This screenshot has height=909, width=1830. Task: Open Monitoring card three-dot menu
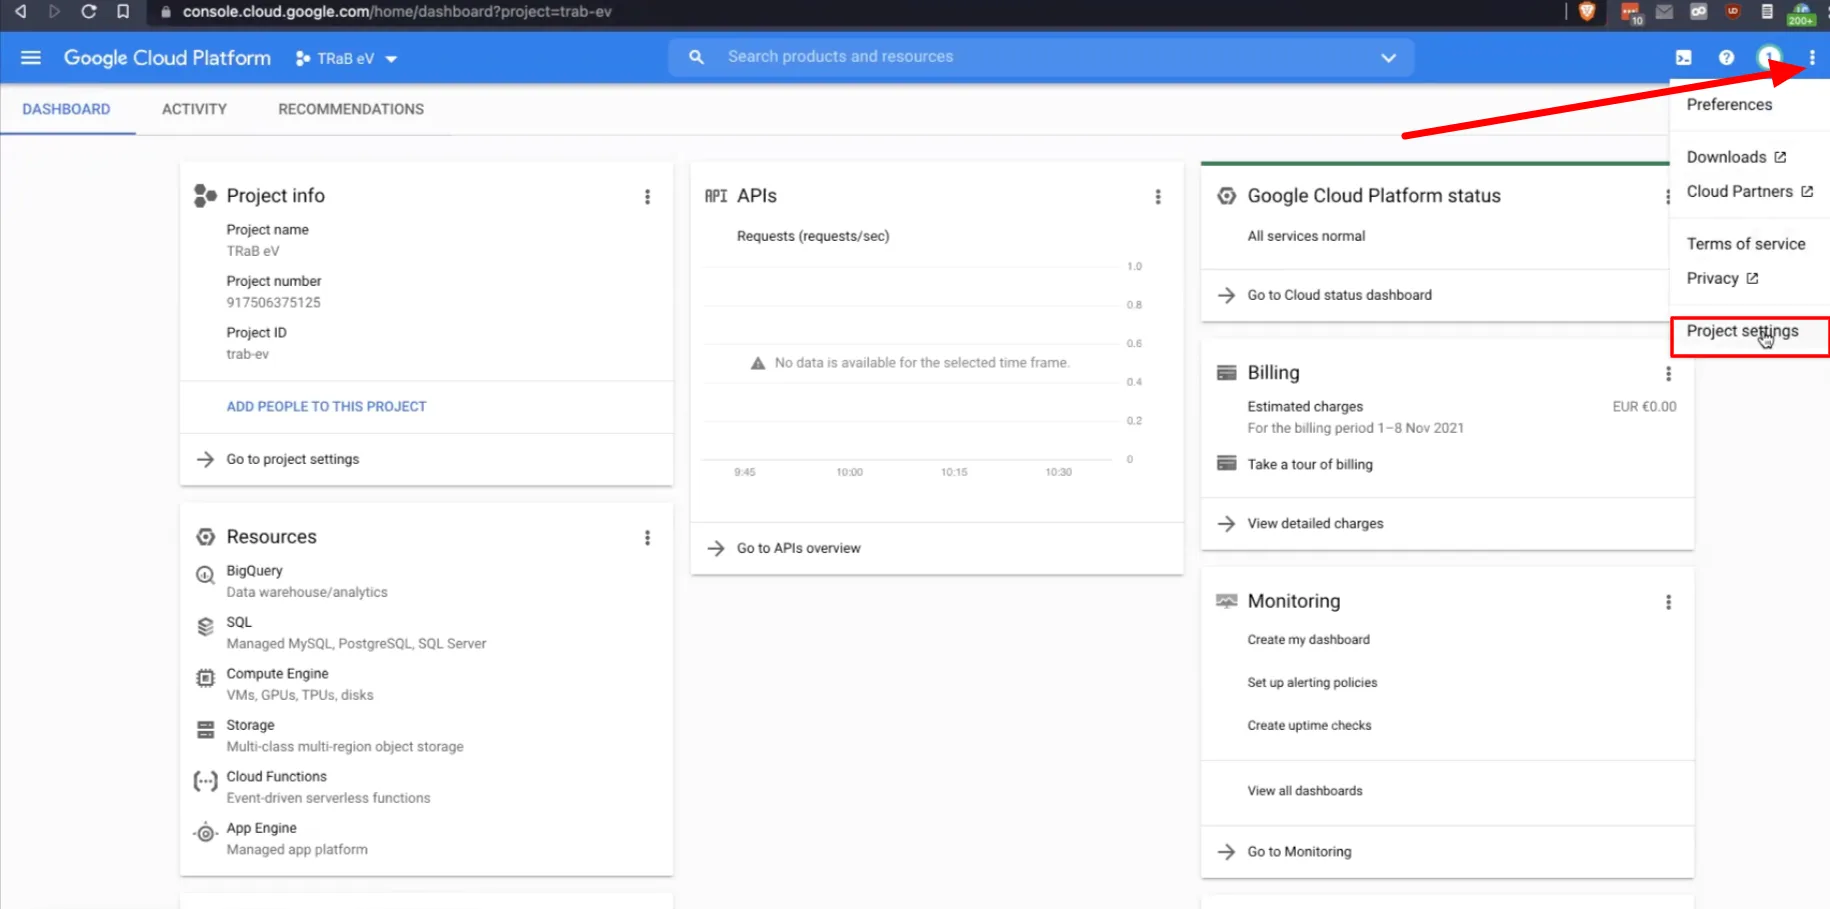(x=1668, y=602)
